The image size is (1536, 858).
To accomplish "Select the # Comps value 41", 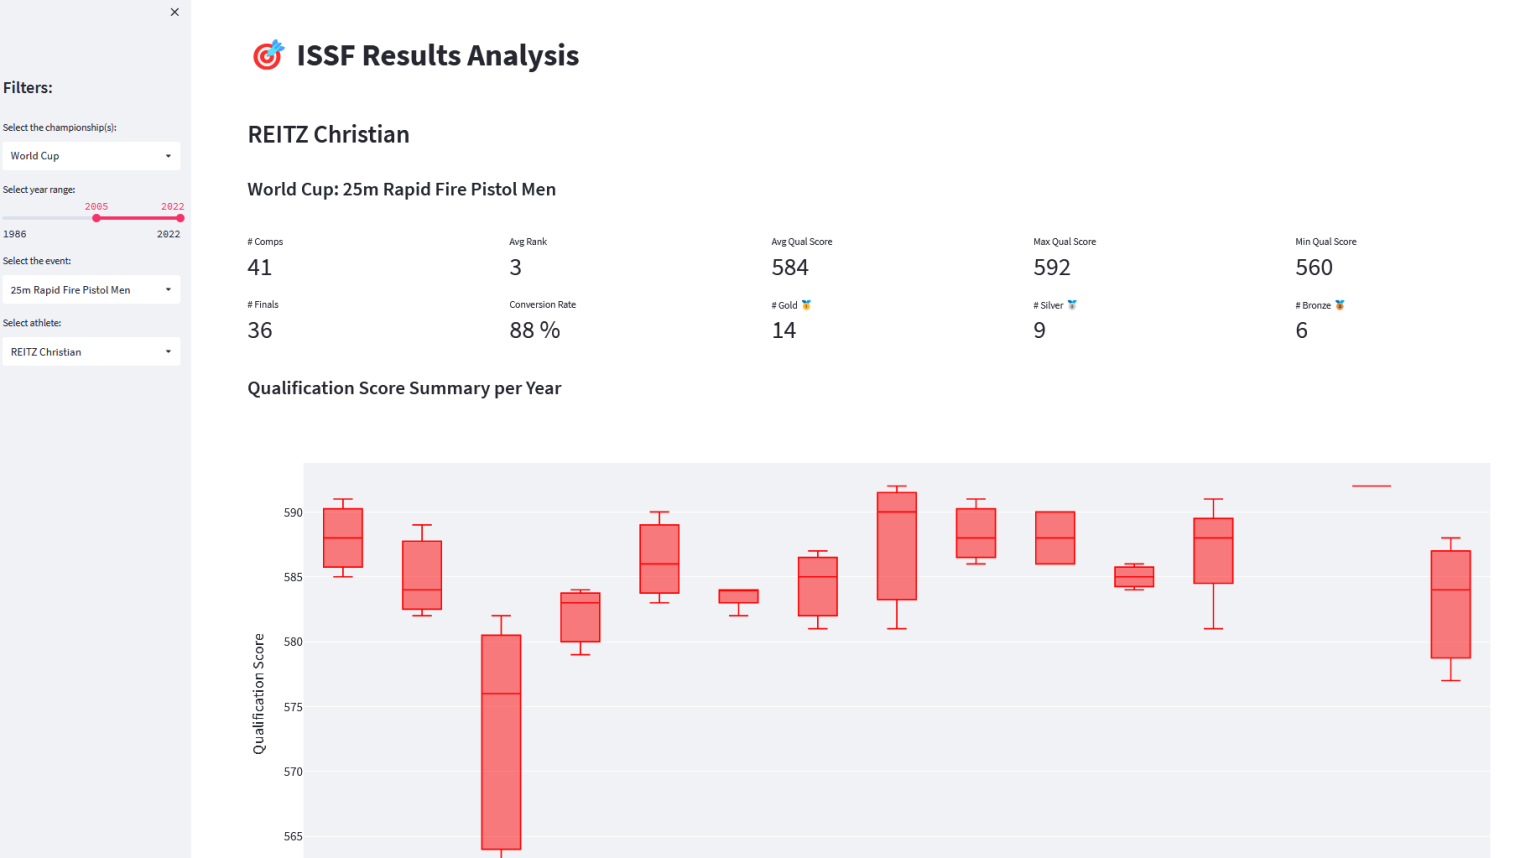I will [x=259, y=268].
